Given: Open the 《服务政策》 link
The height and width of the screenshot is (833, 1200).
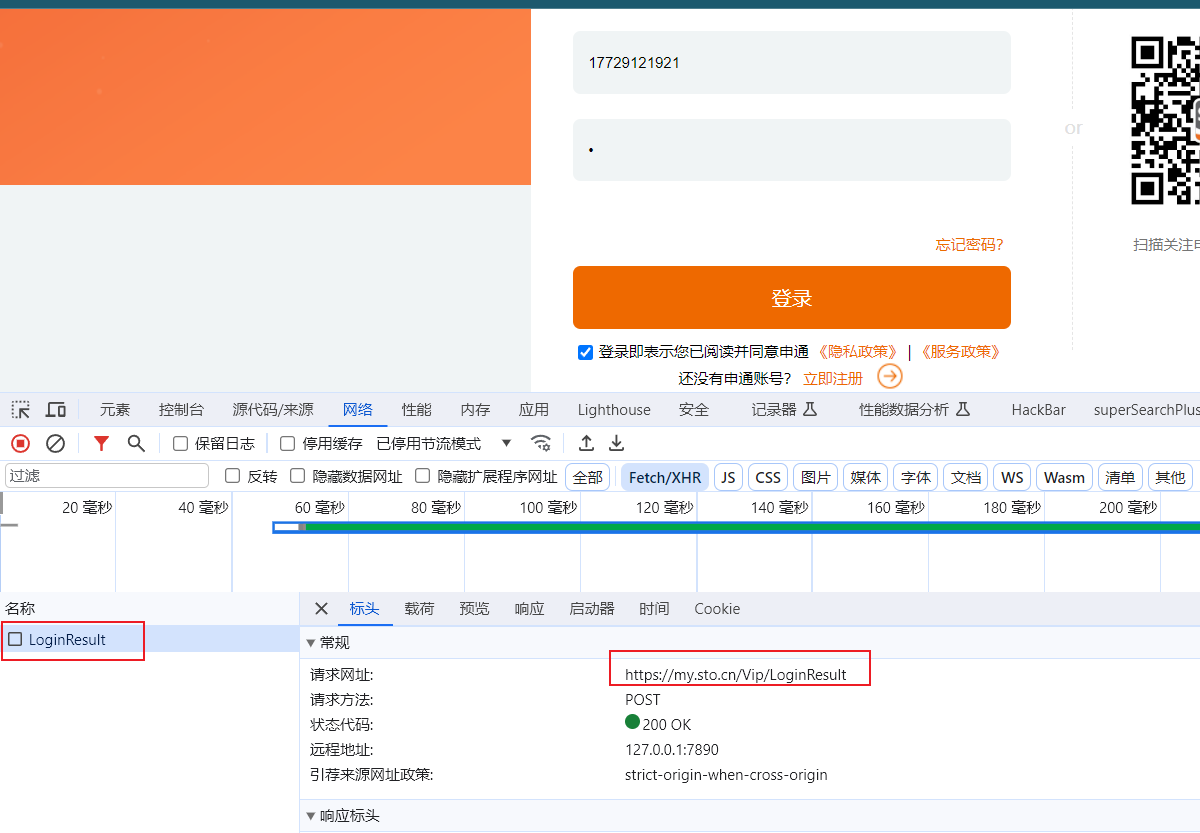Looking at the screenshot, I should pyautogui.click(x=960, y=352).
